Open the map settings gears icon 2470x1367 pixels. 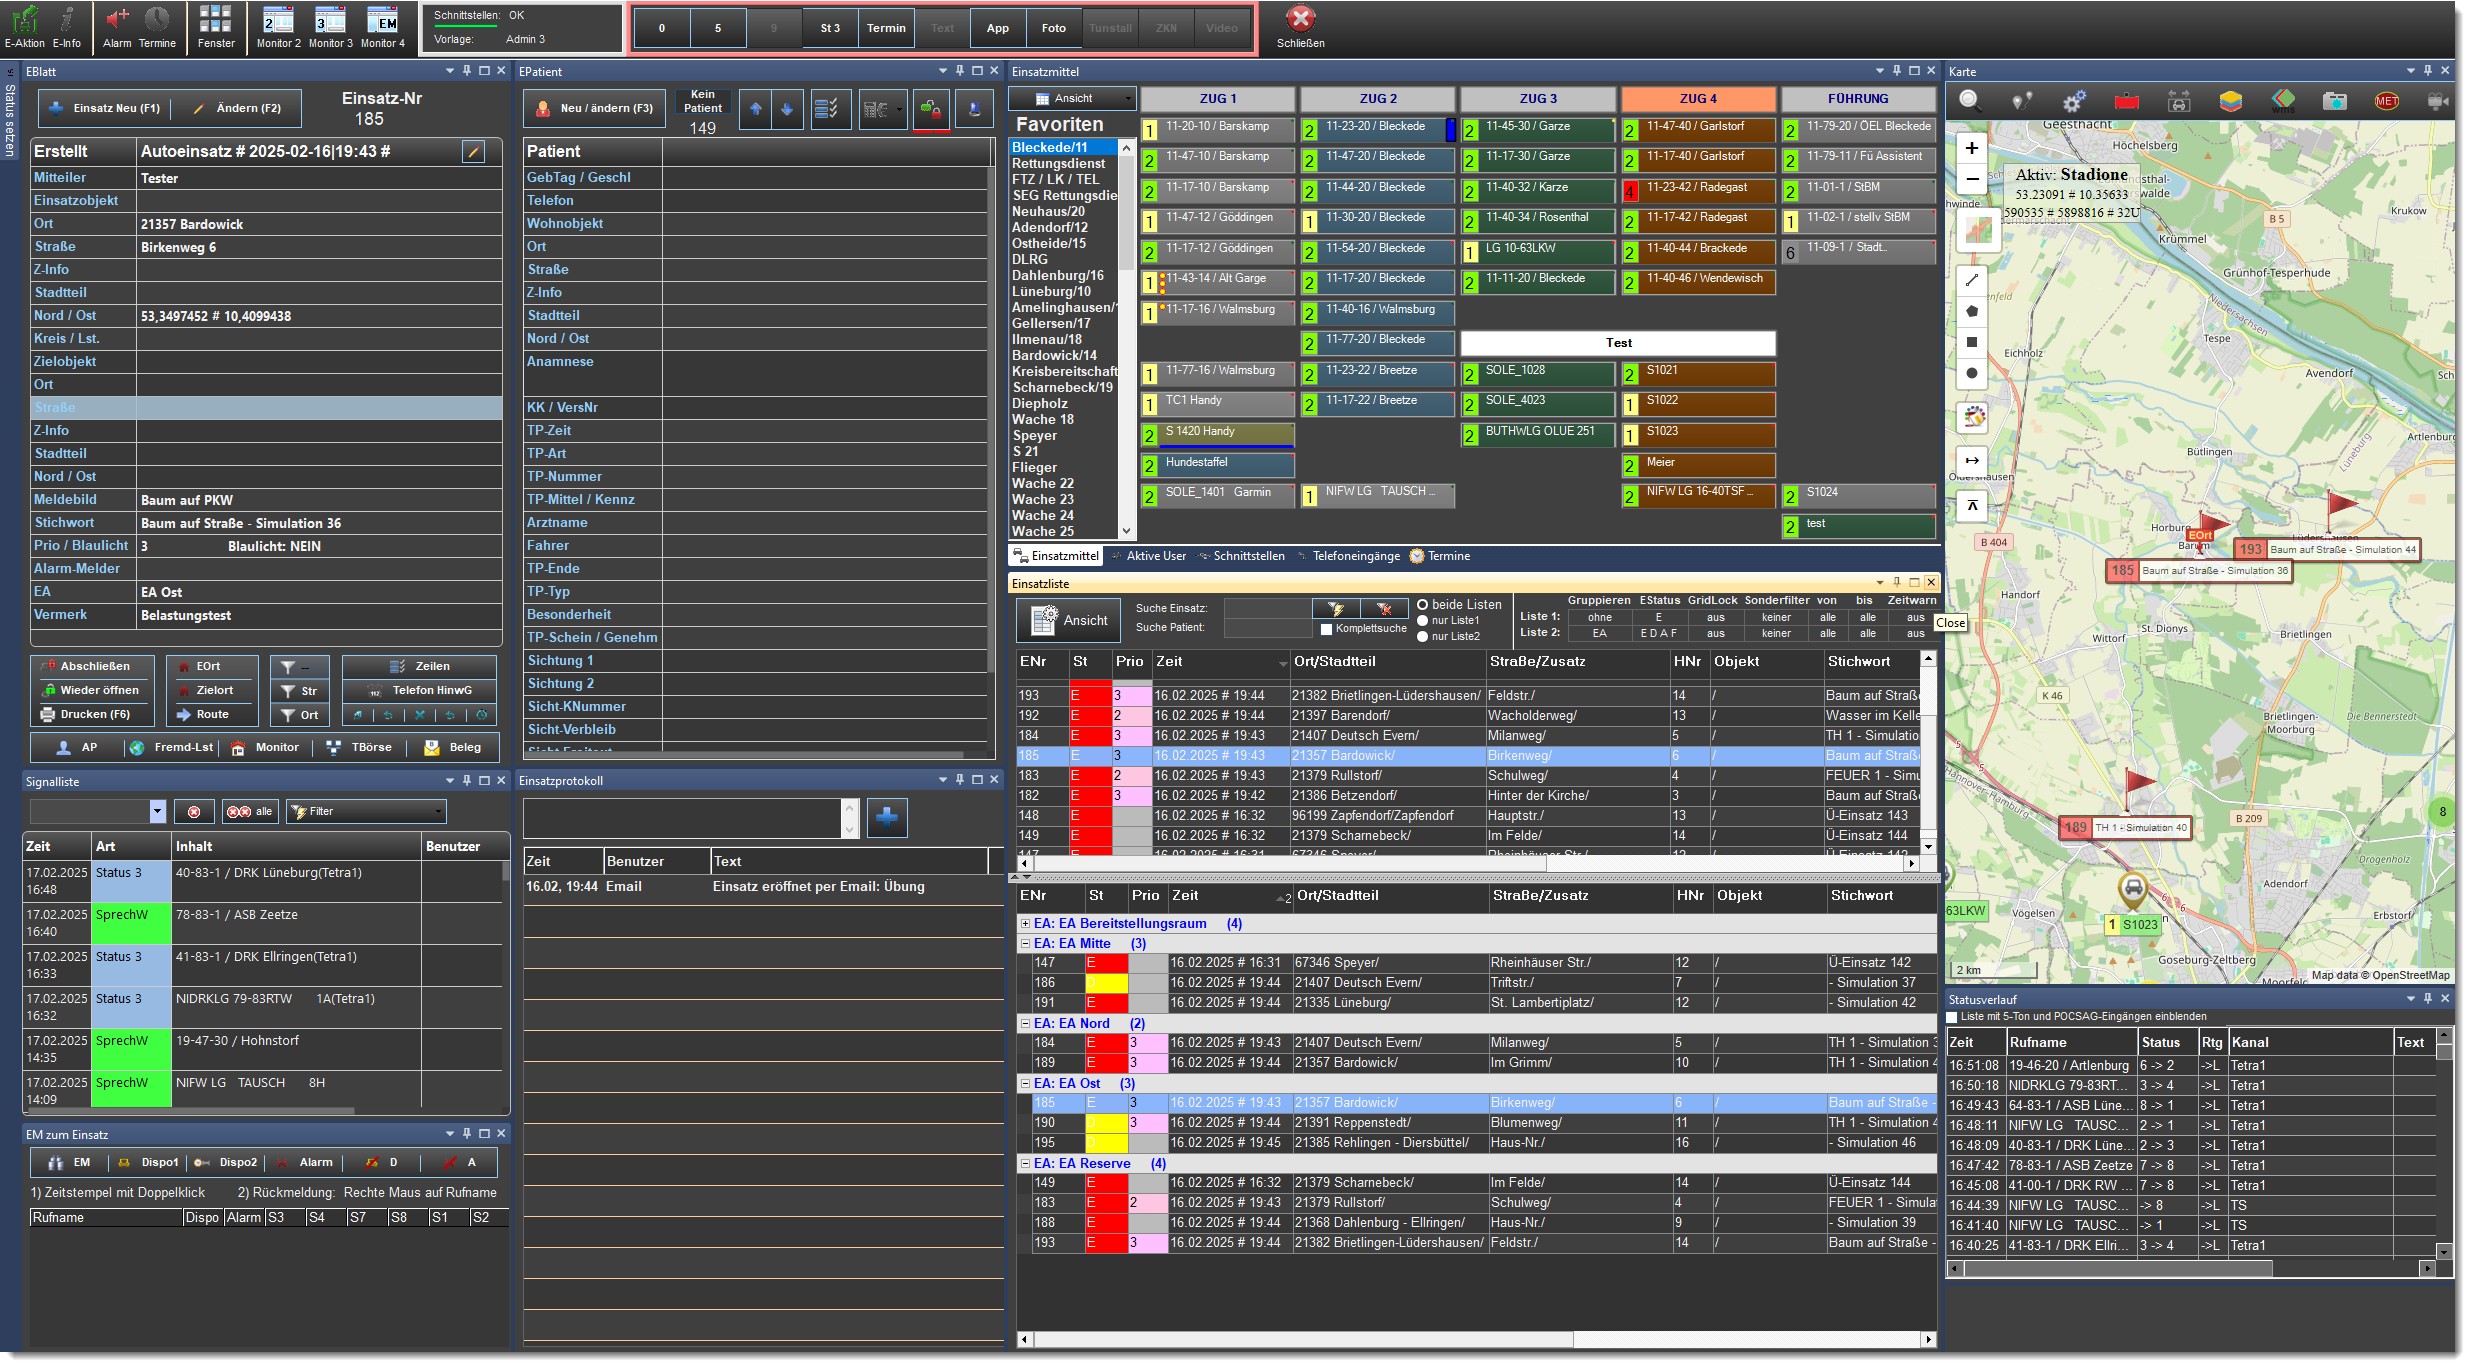point(2074,100)
